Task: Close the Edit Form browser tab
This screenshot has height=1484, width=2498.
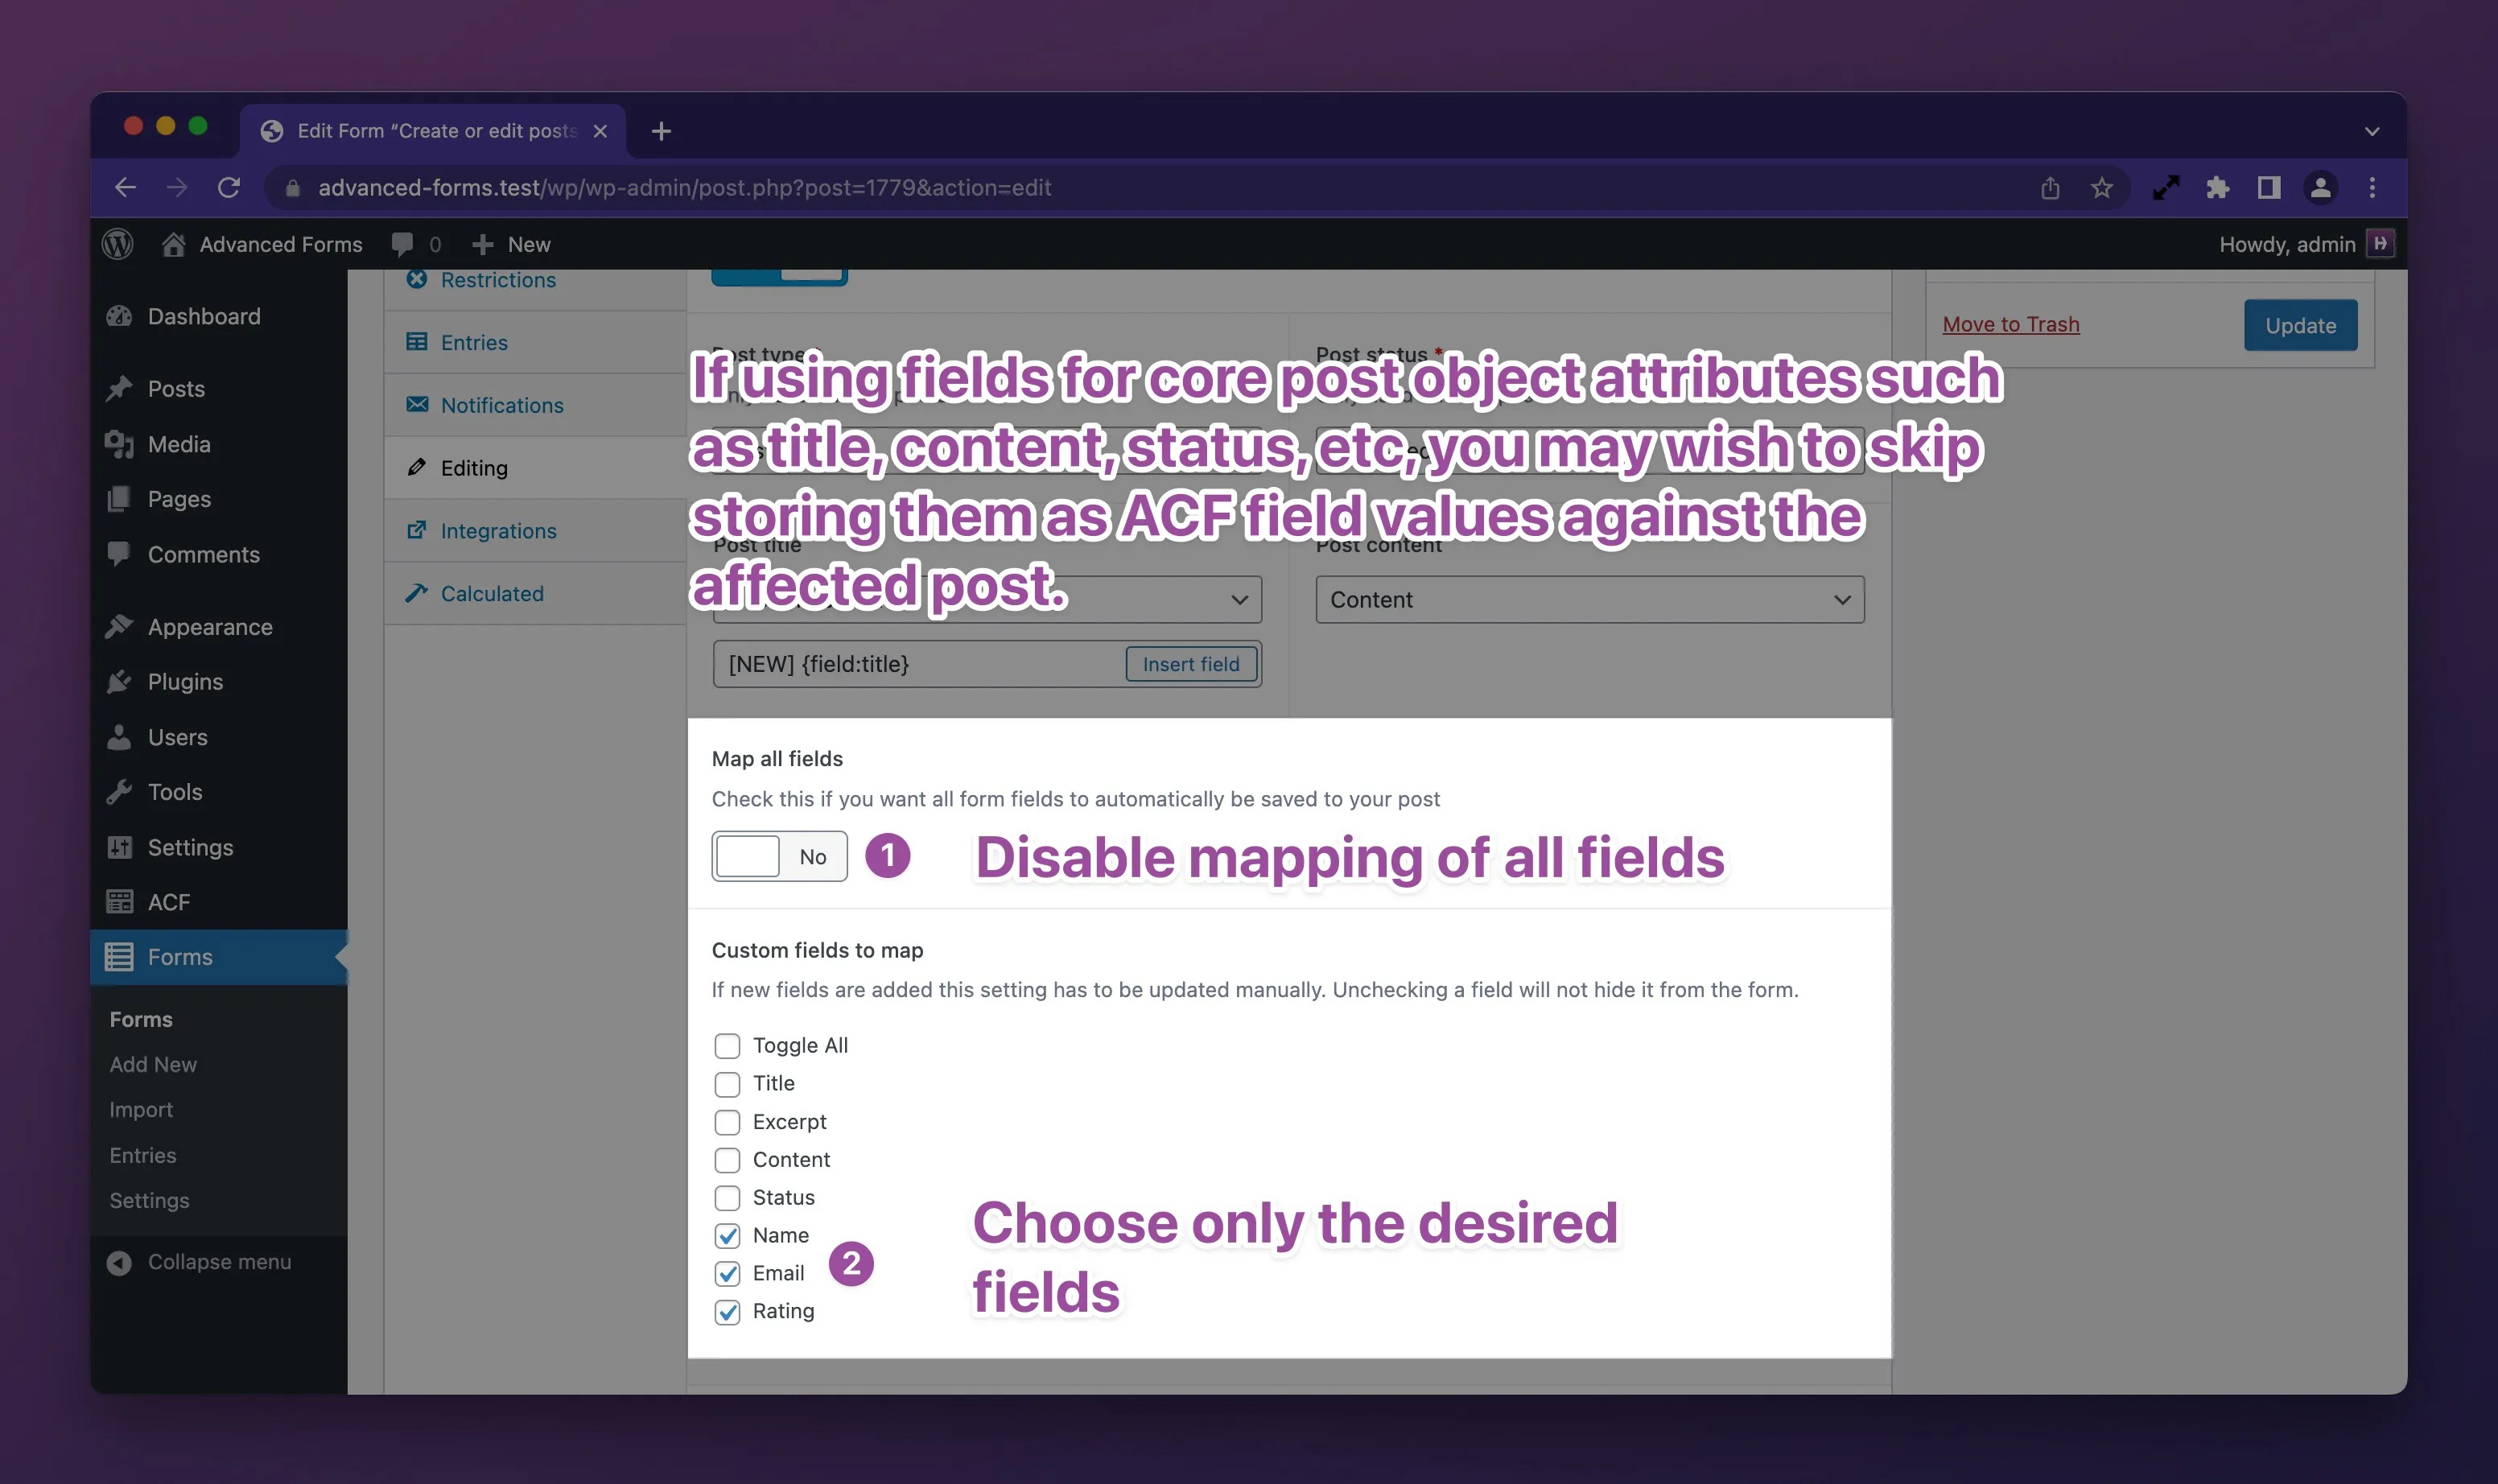Action: click(600, 131)
